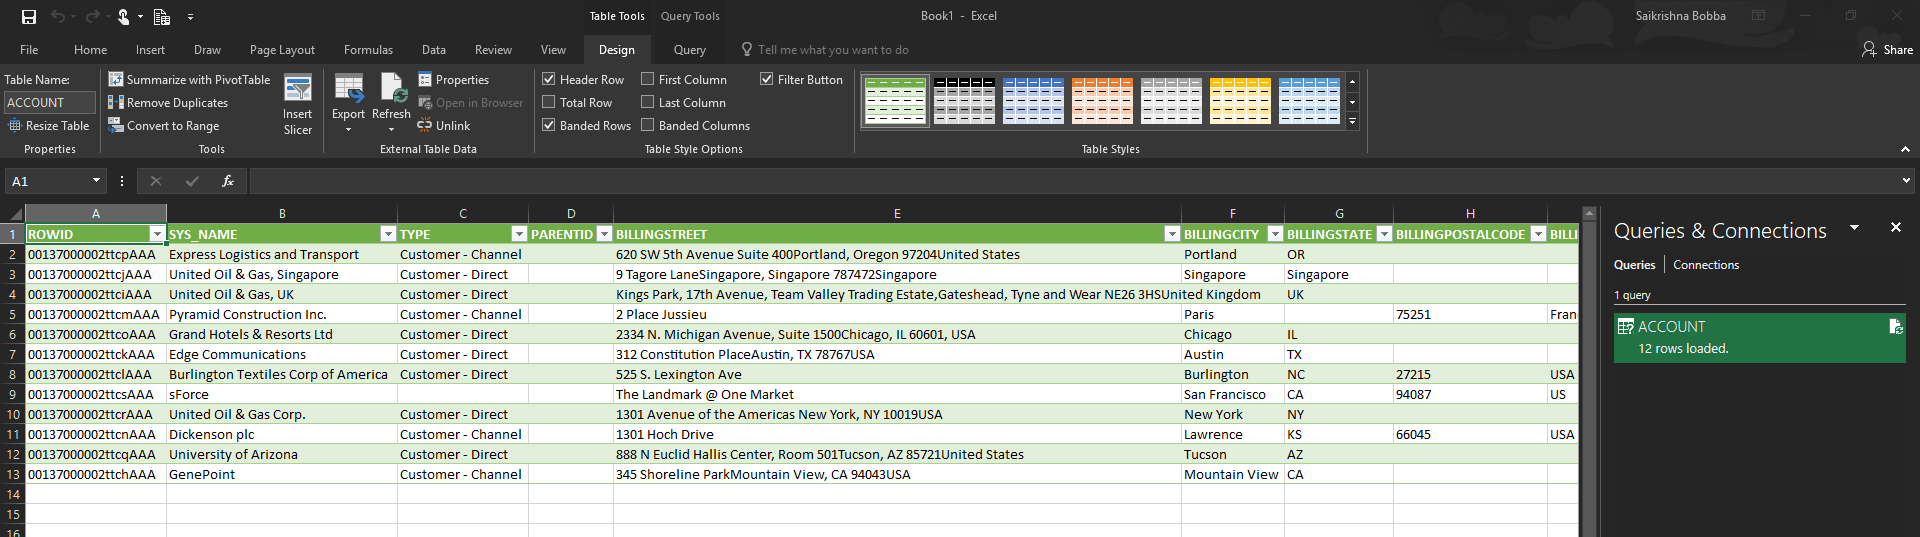Image resolution: width=1920 pixels, height=537 pixels.
Task: Select cell with Pyramid Construction Inc.
Action: (x=282, y=314)
